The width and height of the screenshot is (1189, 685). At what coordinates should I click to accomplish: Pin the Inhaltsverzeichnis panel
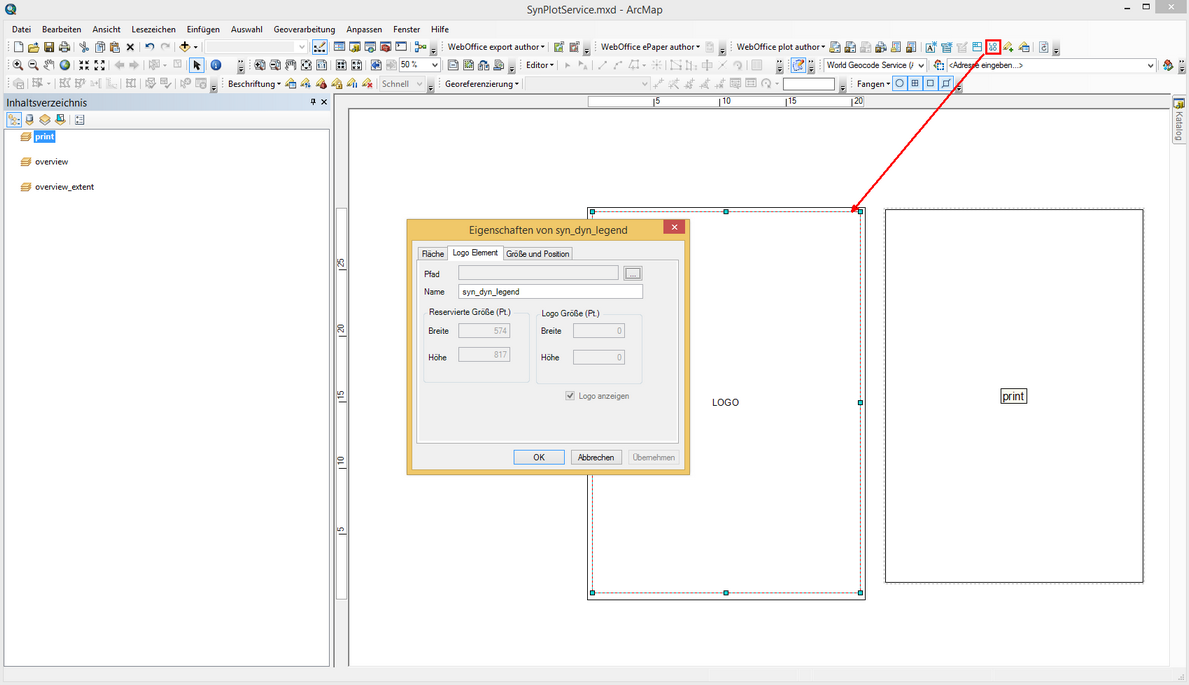pyautogui.click(x=312, y=102)
